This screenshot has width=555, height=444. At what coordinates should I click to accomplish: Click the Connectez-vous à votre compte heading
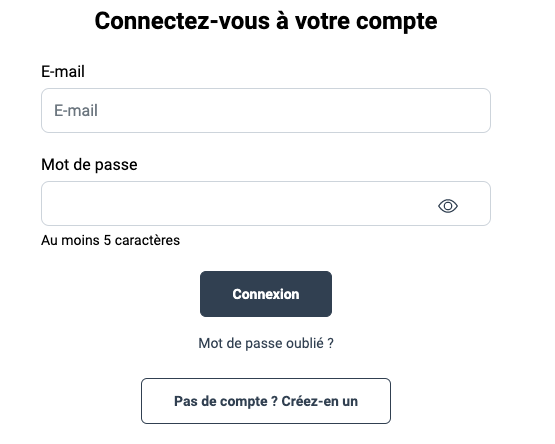click(266, 21)
